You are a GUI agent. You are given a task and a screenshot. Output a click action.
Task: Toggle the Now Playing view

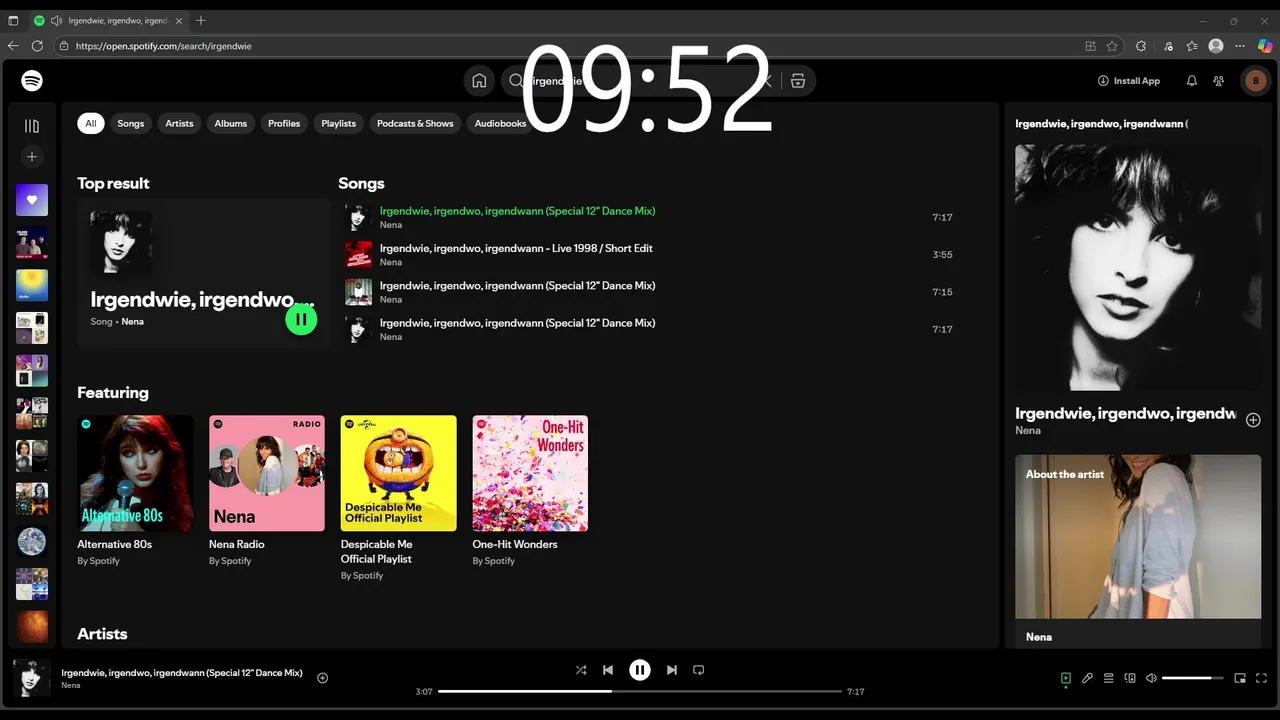click(1066, 678)
